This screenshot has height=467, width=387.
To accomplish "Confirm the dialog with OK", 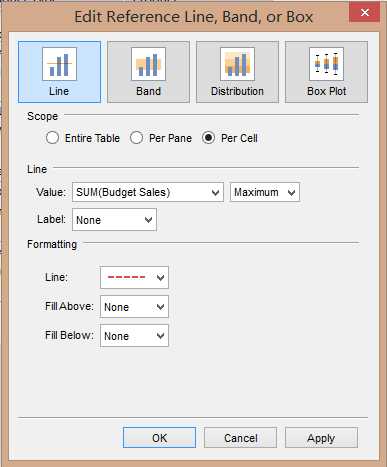I will 159,438.
